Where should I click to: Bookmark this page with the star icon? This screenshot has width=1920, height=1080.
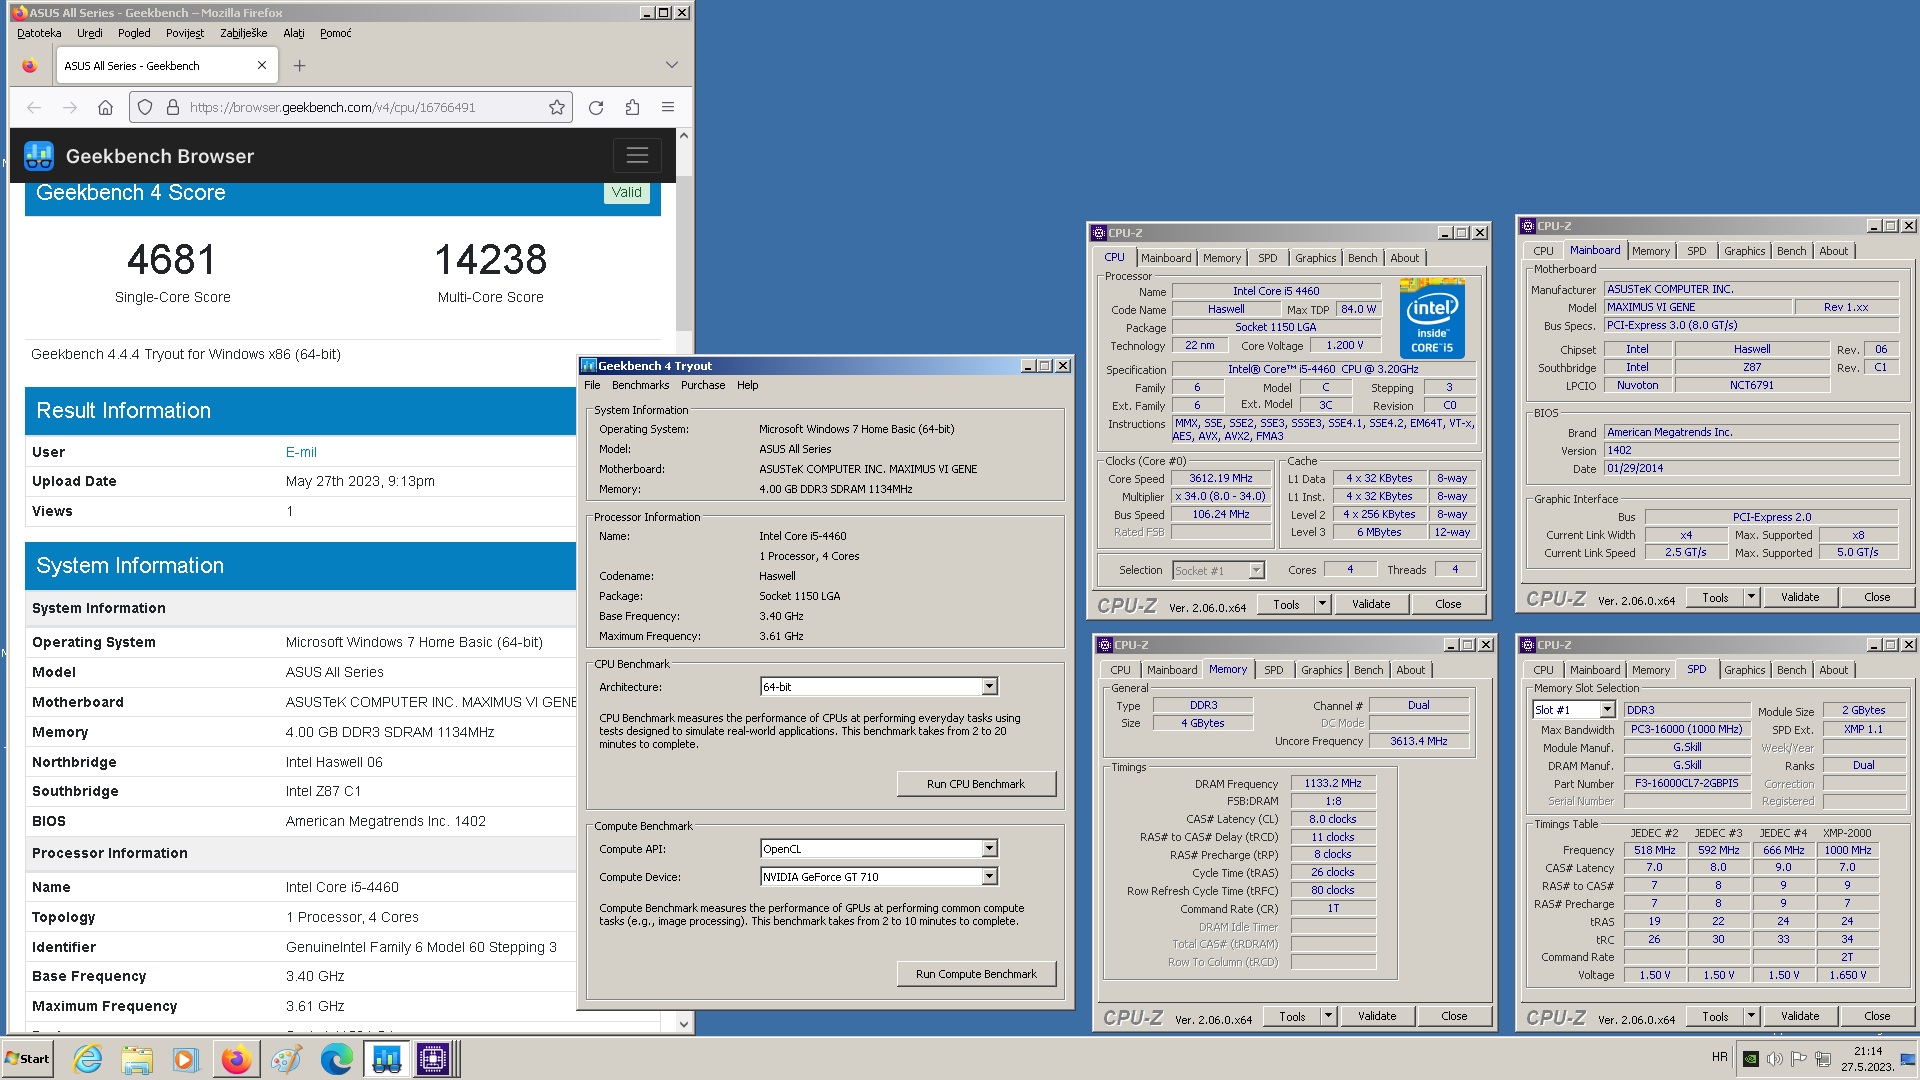pyautogui.click(x=557, y=107)
